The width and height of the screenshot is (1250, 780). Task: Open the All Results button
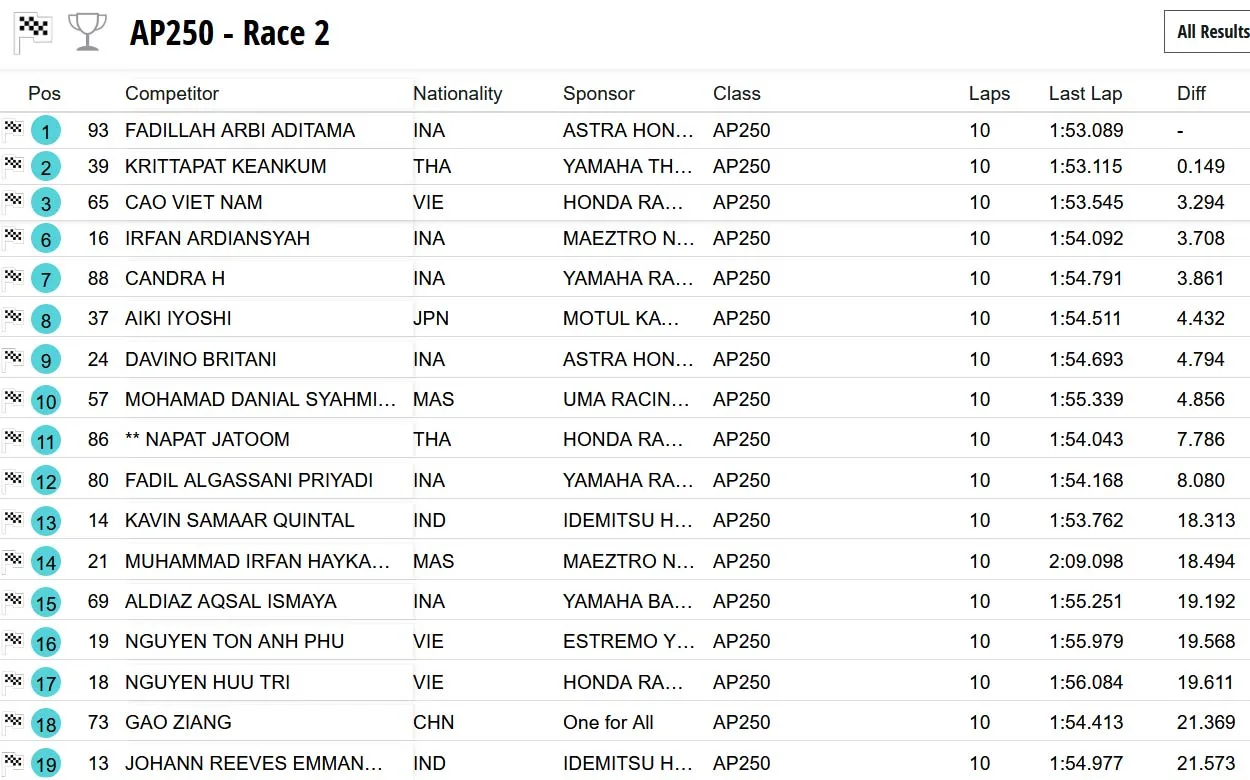1212,32
